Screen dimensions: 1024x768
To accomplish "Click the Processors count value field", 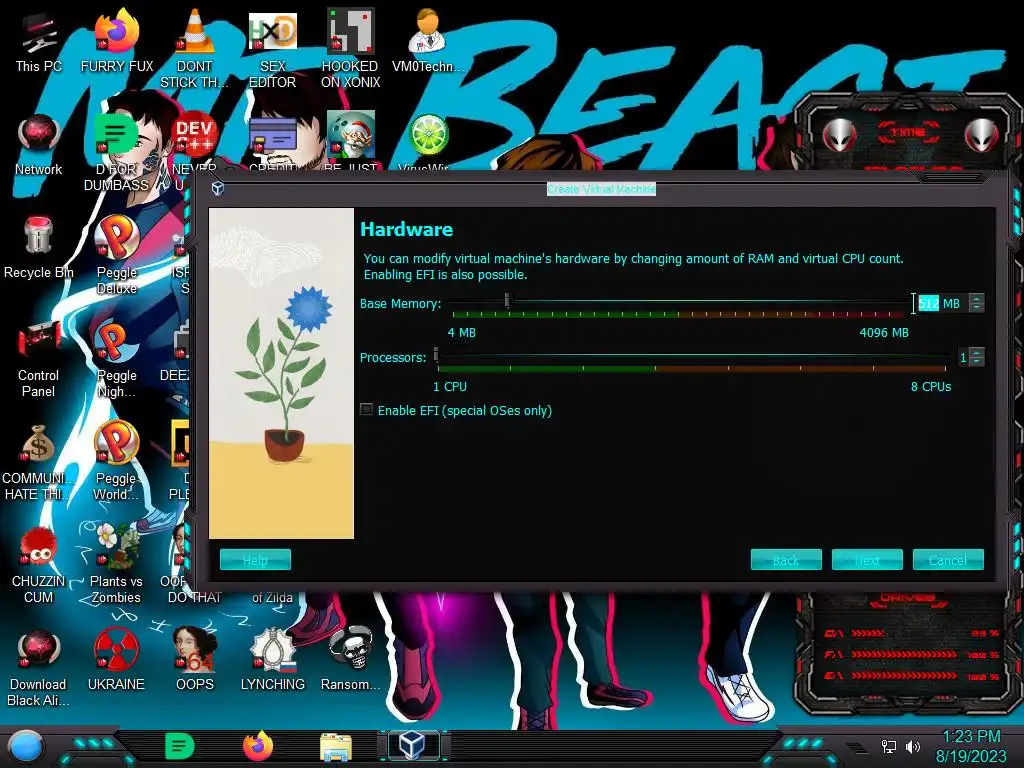I will click(963, 357).
